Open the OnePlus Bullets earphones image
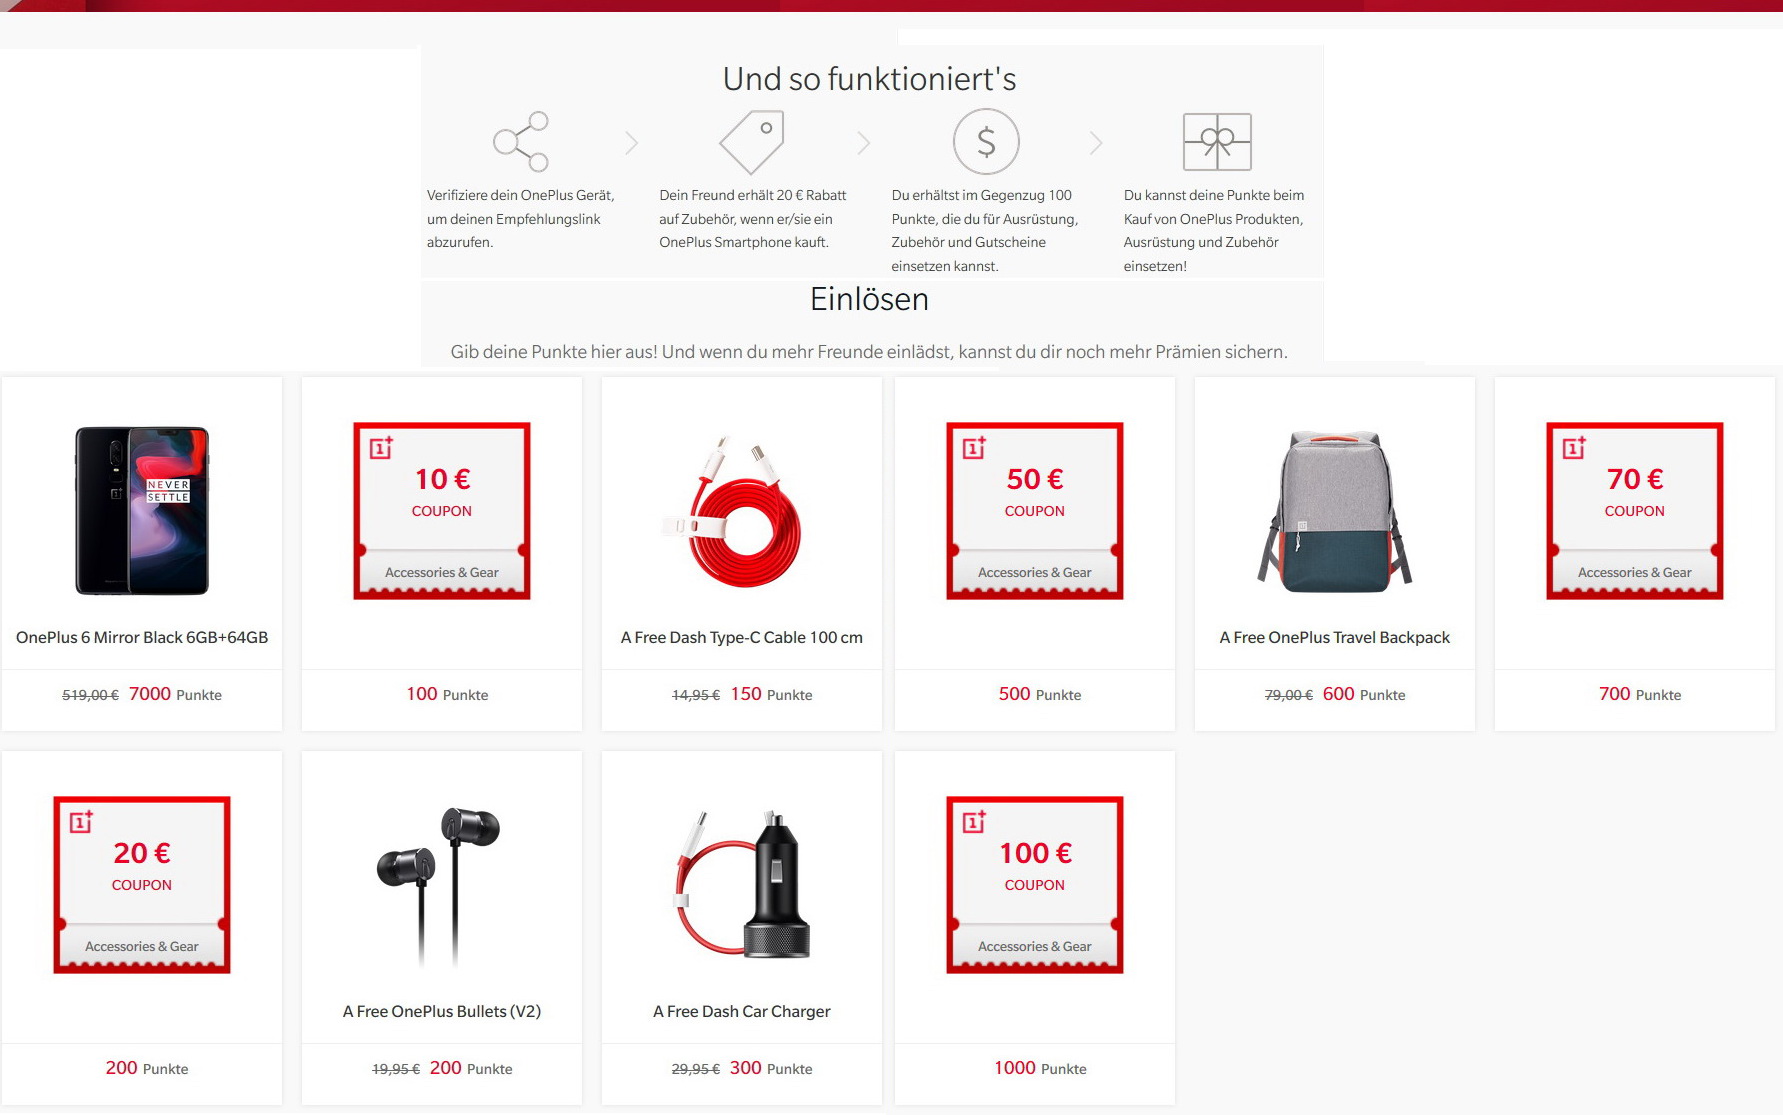Screen dimensions: 1783x1115 [438, 886]
